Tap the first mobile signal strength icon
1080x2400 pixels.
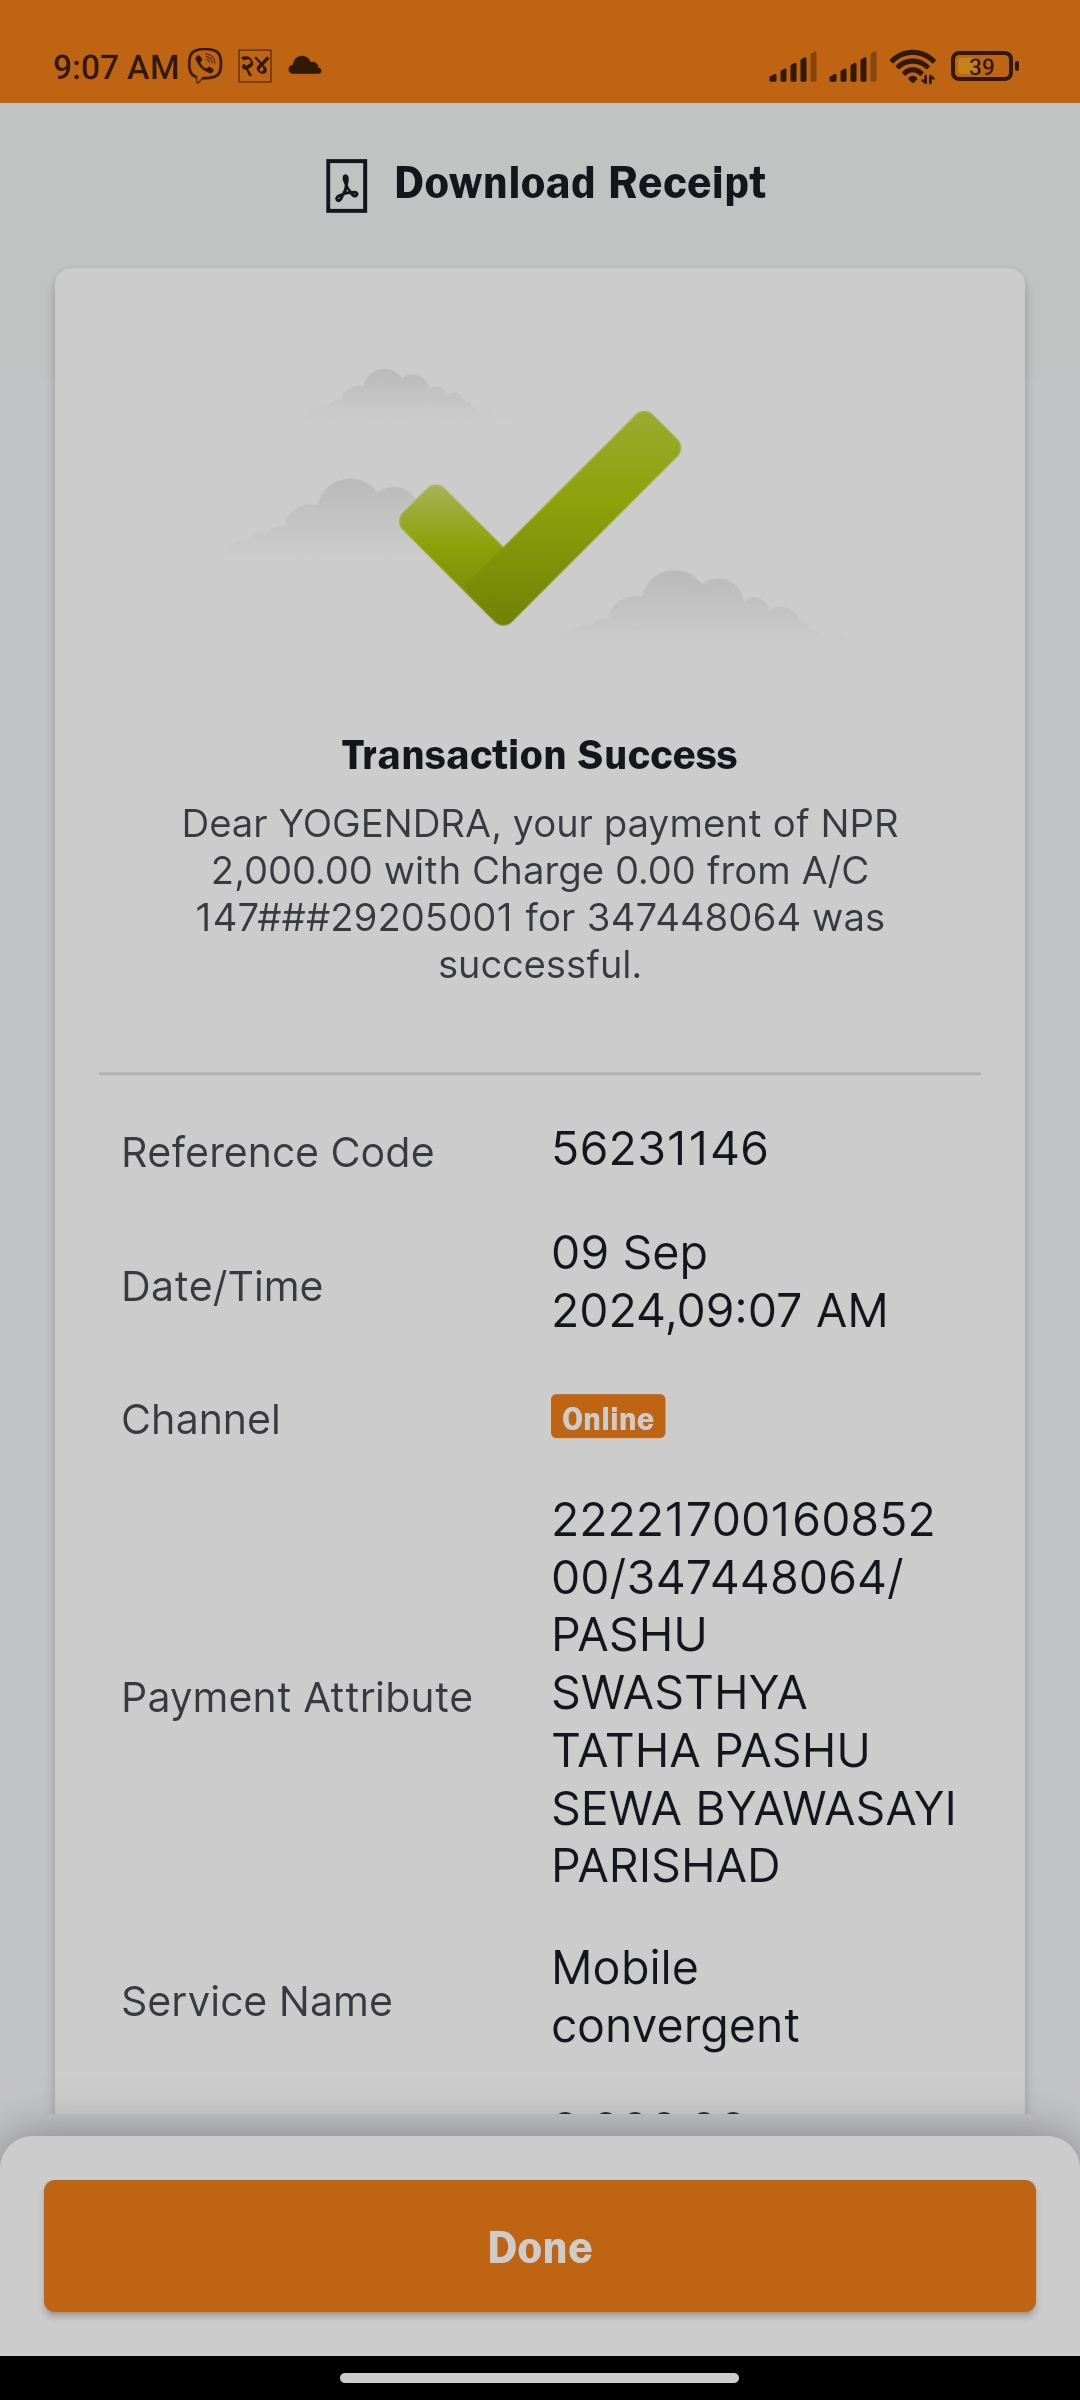(793, 67)
